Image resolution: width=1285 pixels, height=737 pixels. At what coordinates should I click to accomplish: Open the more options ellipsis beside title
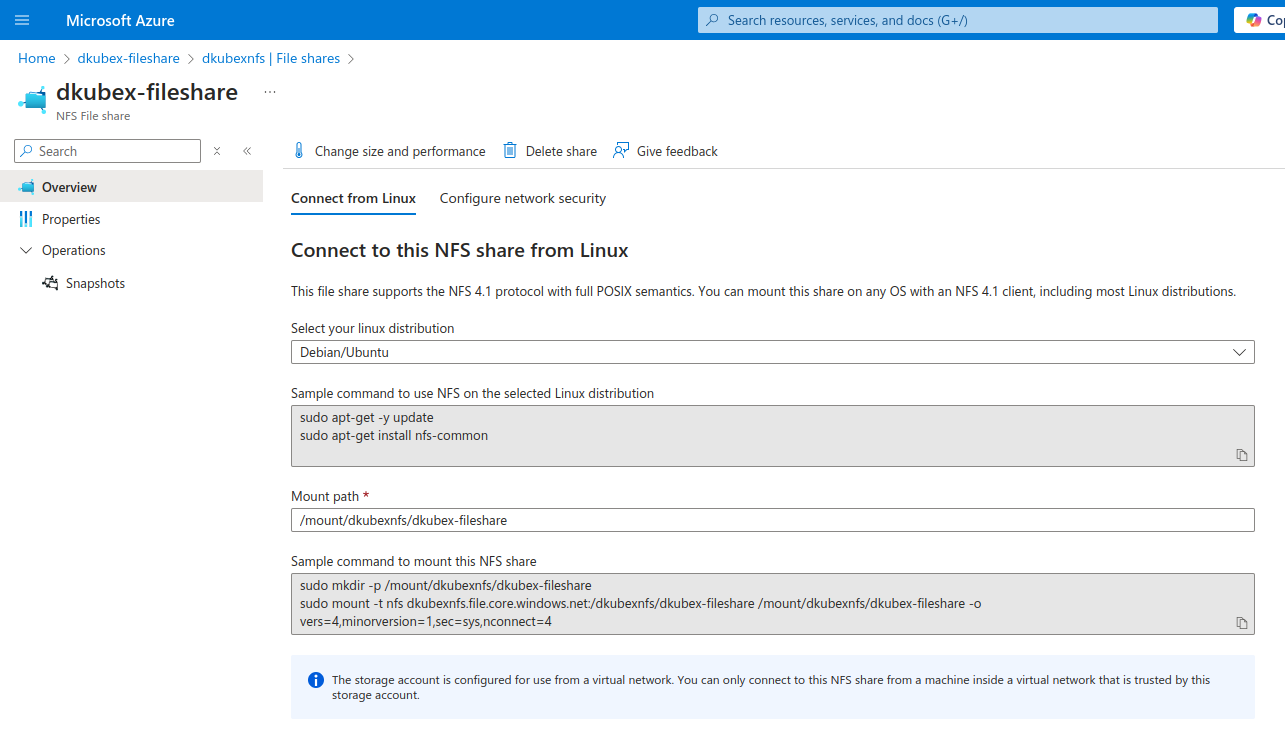269,92
